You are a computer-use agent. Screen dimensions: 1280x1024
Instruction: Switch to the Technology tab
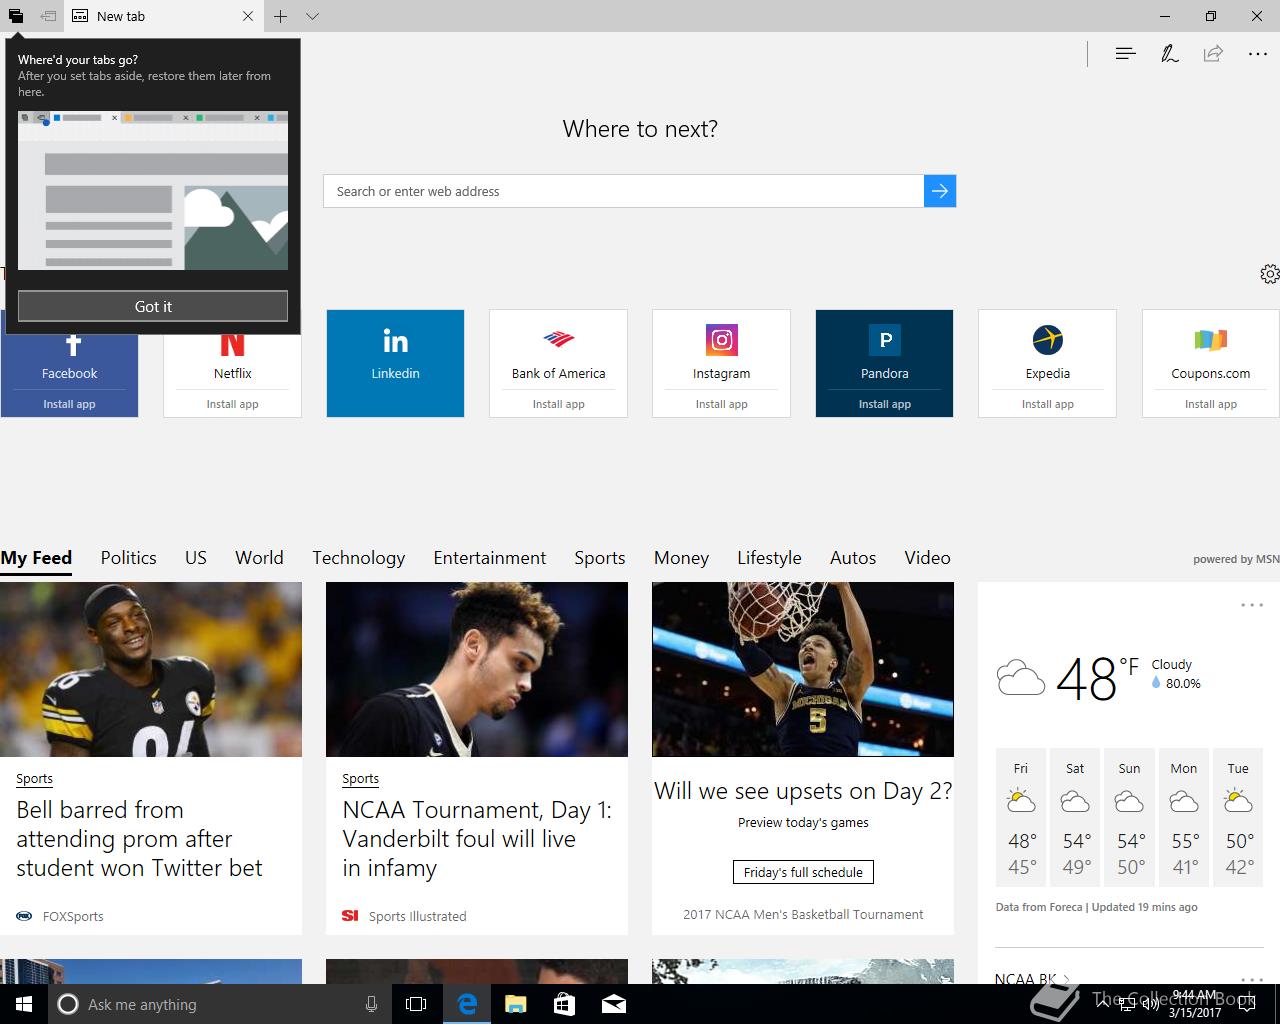[x=358, y=558]
